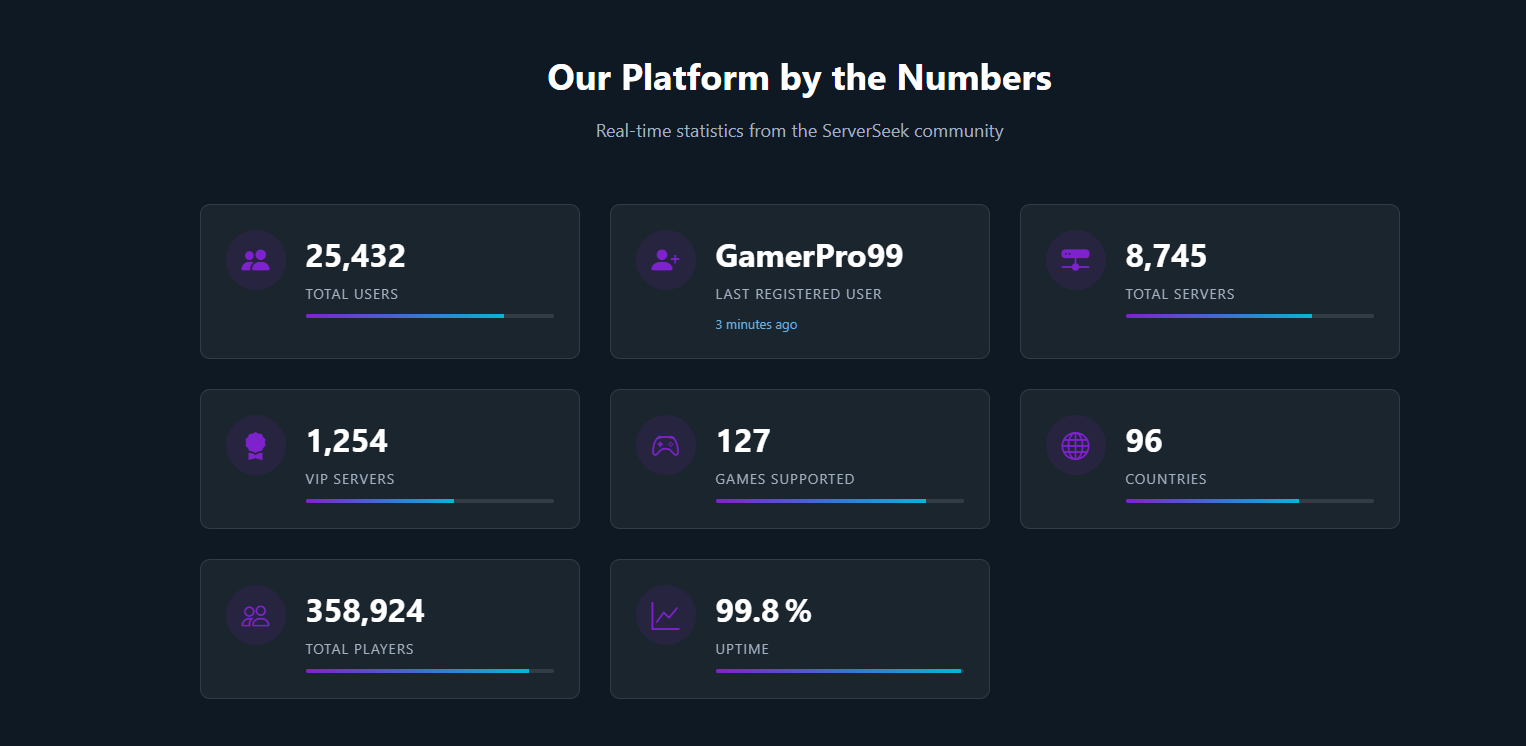Click the Games Supported controller icon
Viewport: 1526px width, 746px height.
pyautogui.click(x=666, y=445)
